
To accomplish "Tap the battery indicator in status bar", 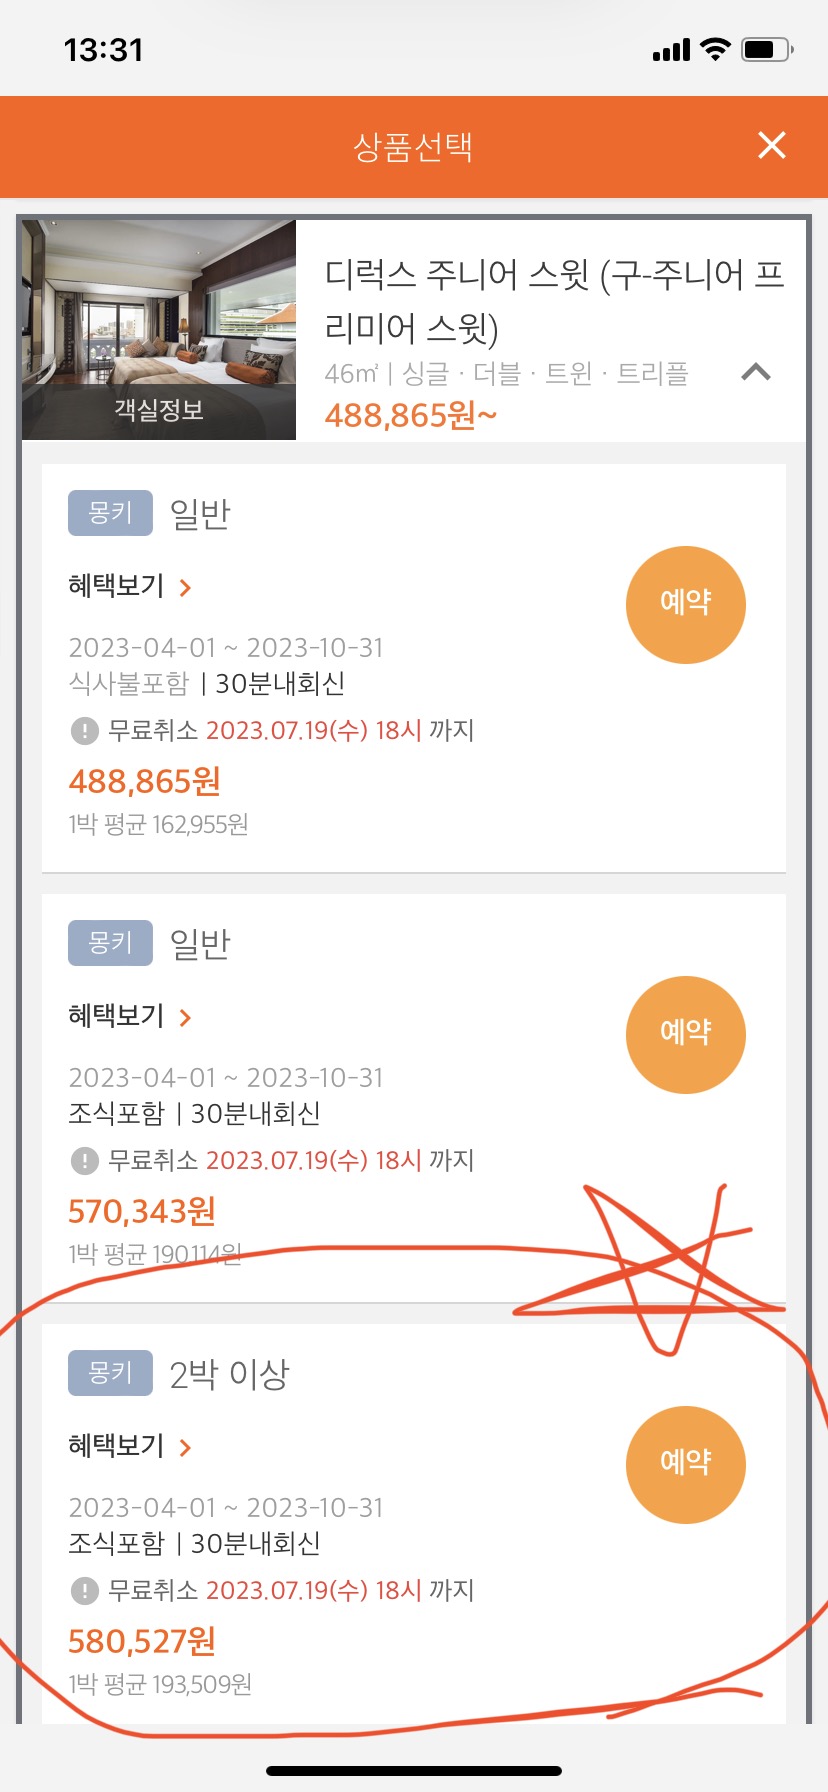I will (x=767, y=49).
